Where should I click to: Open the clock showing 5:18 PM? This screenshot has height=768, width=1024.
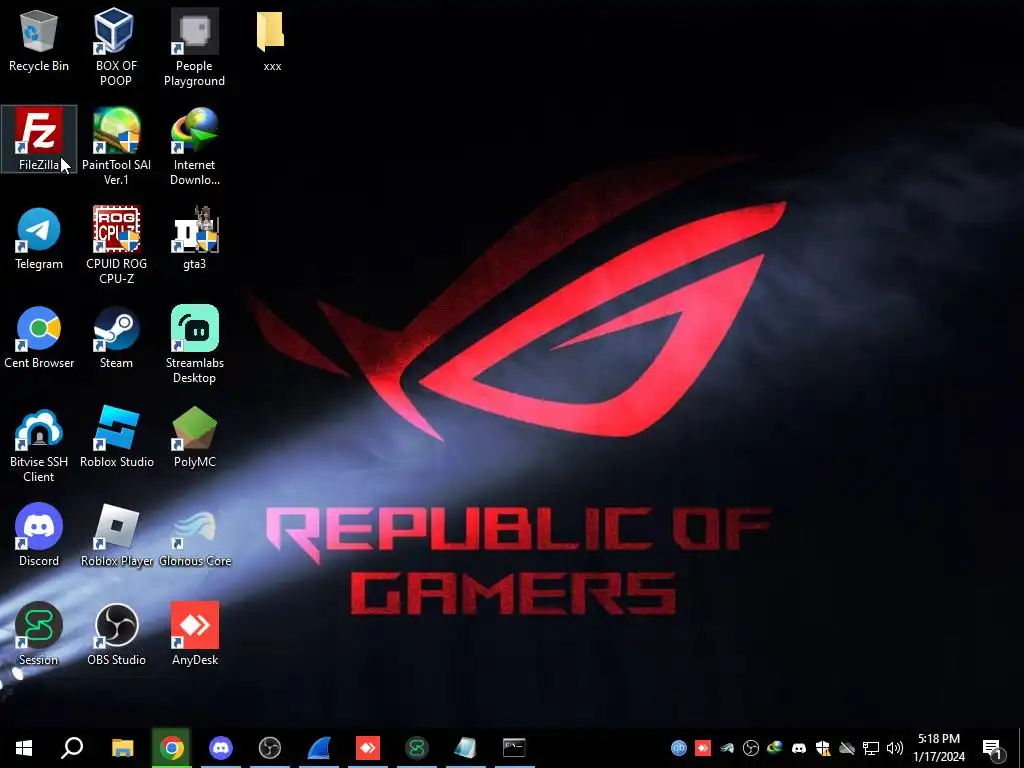click(x=938, y=748)
